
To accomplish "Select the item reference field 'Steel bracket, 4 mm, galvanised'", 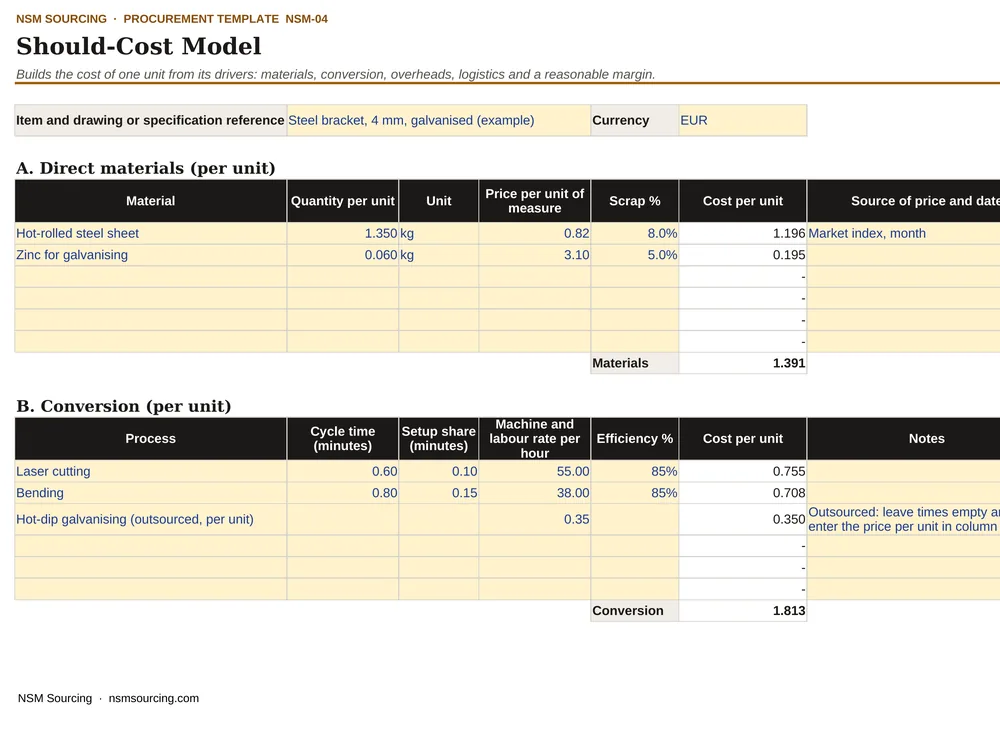I will (439, 121).
